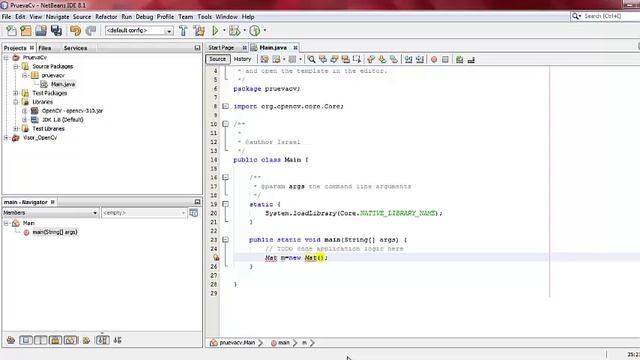640x360 pixels.
Task: Toggle Show Inherited Members in the Navigator
Action: pos(11,340)
